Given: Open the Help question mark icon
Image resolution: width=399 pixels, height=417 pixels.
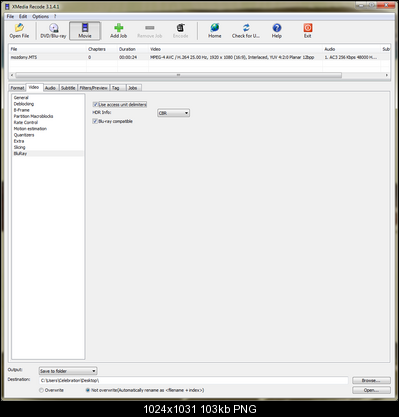Looking at the screenshot, I should click(276, 28).
